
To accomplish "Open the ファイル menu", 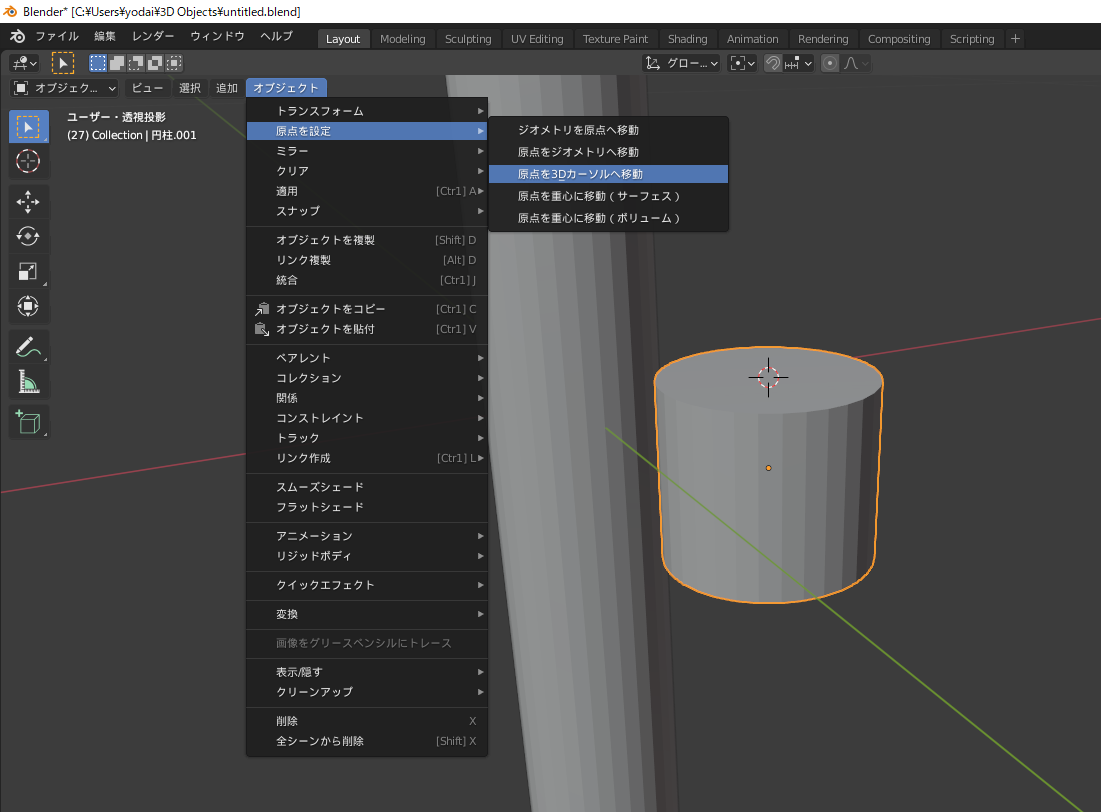I will [57, 36].
